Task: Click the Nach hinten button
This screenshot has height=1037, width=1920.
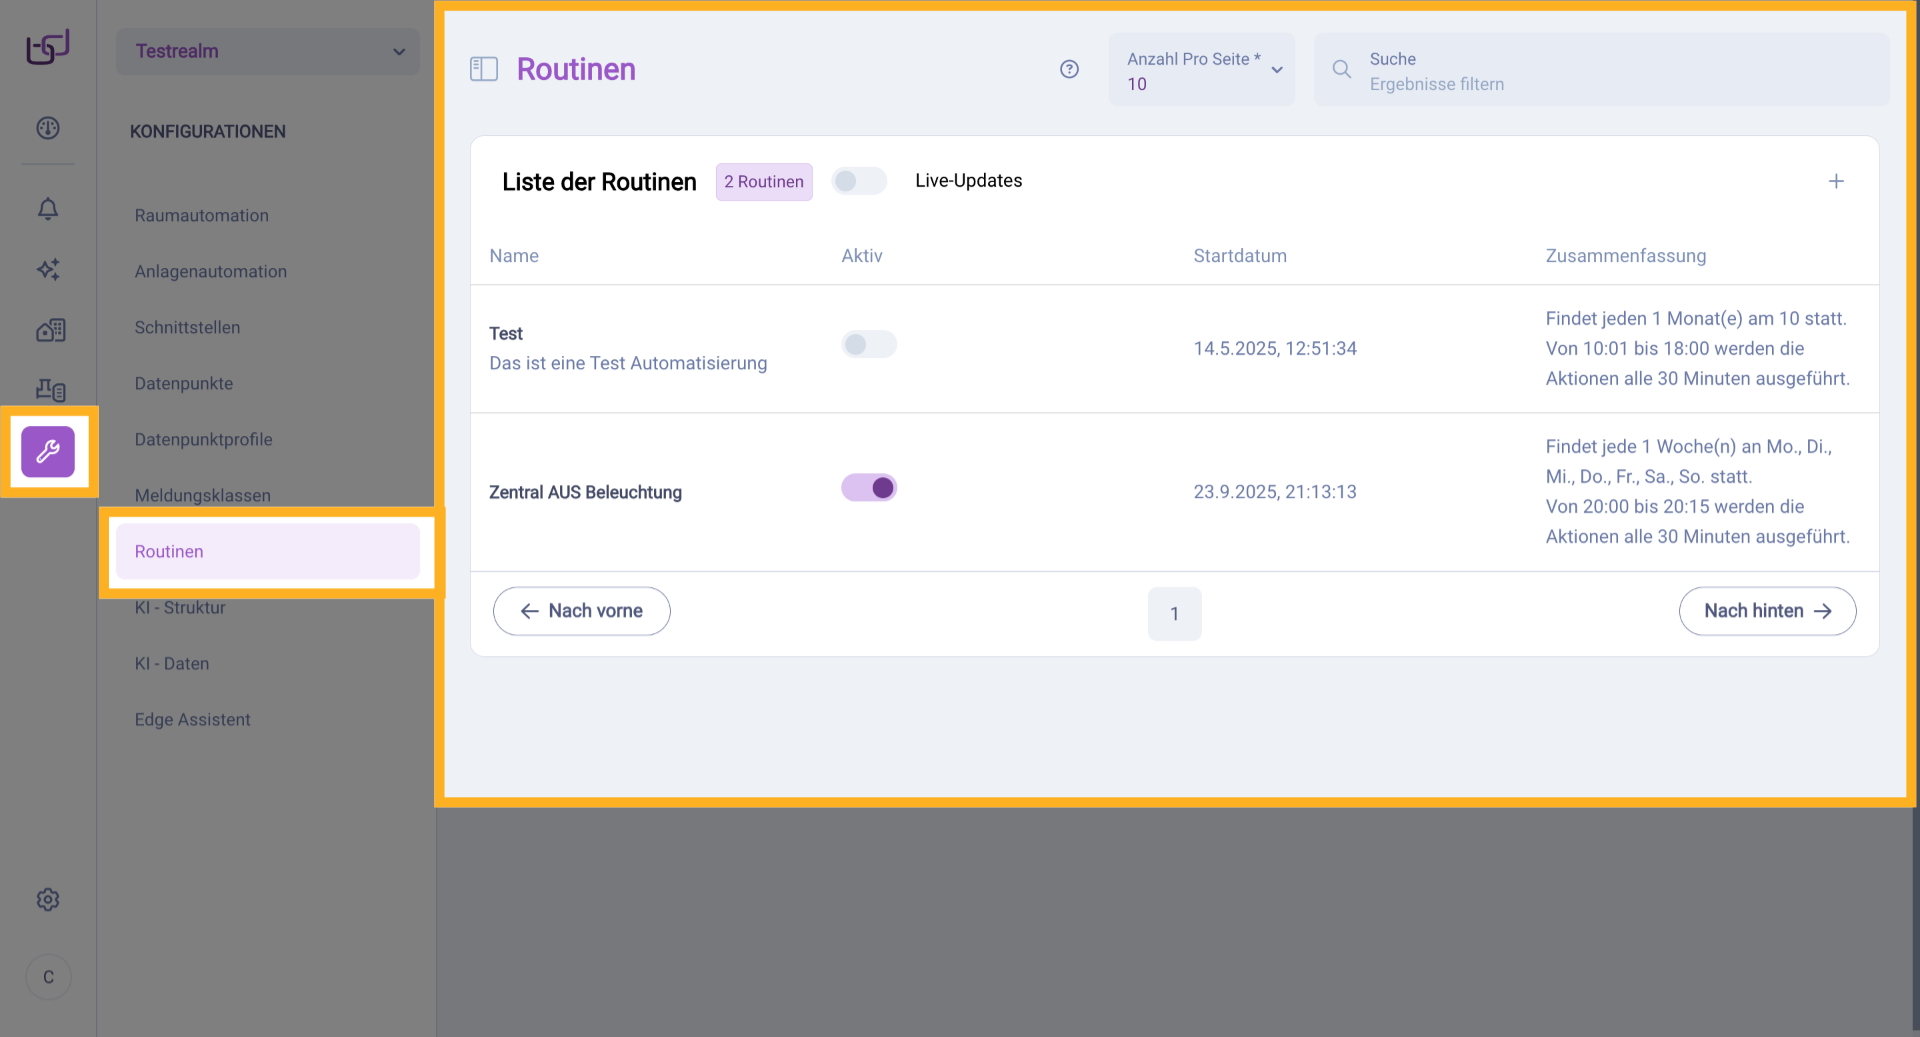Action: point(1767,611)
